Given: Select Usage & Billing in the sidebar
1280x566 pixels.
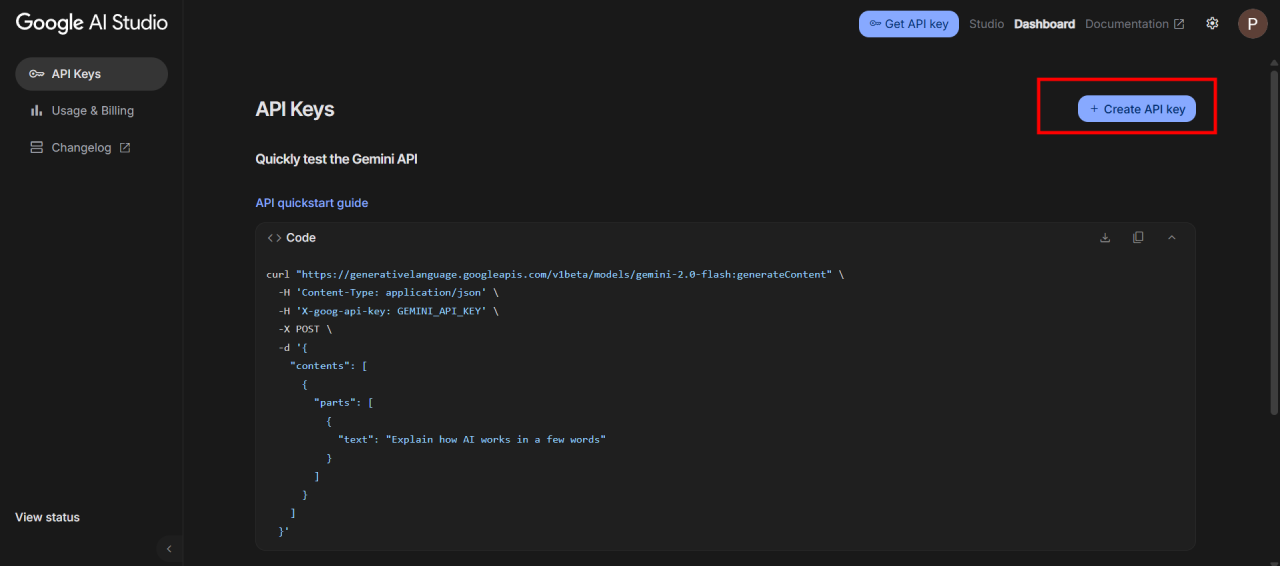Looking at the screenshot, I should point(92,111).
